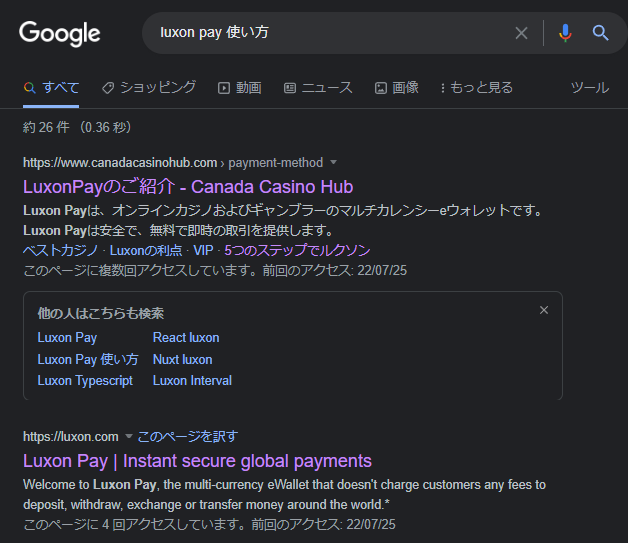Open ツール options
The height and width of the screenshot is (543, 628).
(590, 87)
